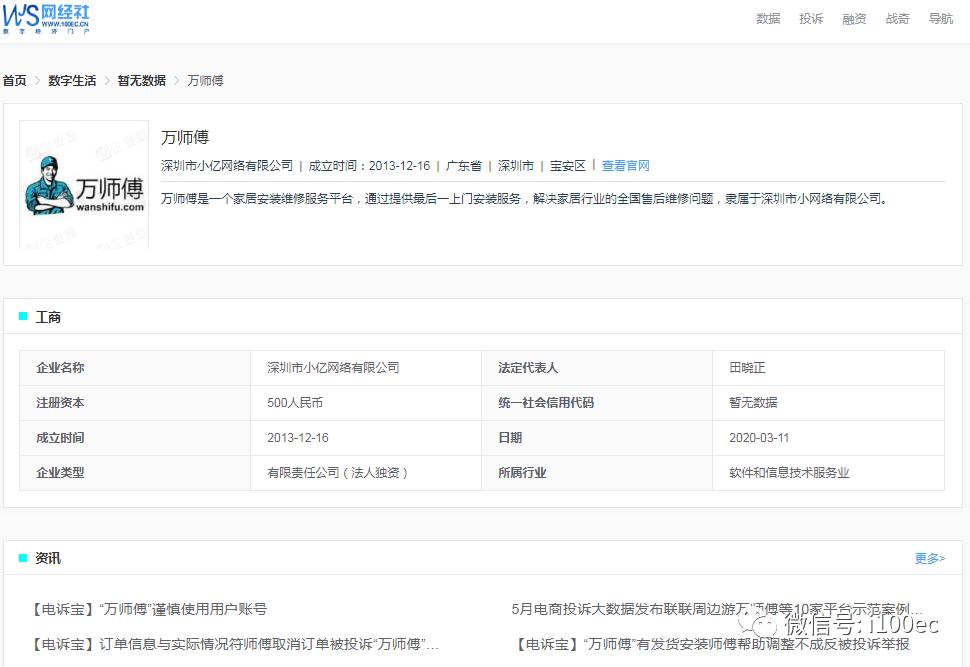Viewport: 970px width, 667px height.
Task: Open the 战奇 navigation item
Action: (x=897, y=19)
